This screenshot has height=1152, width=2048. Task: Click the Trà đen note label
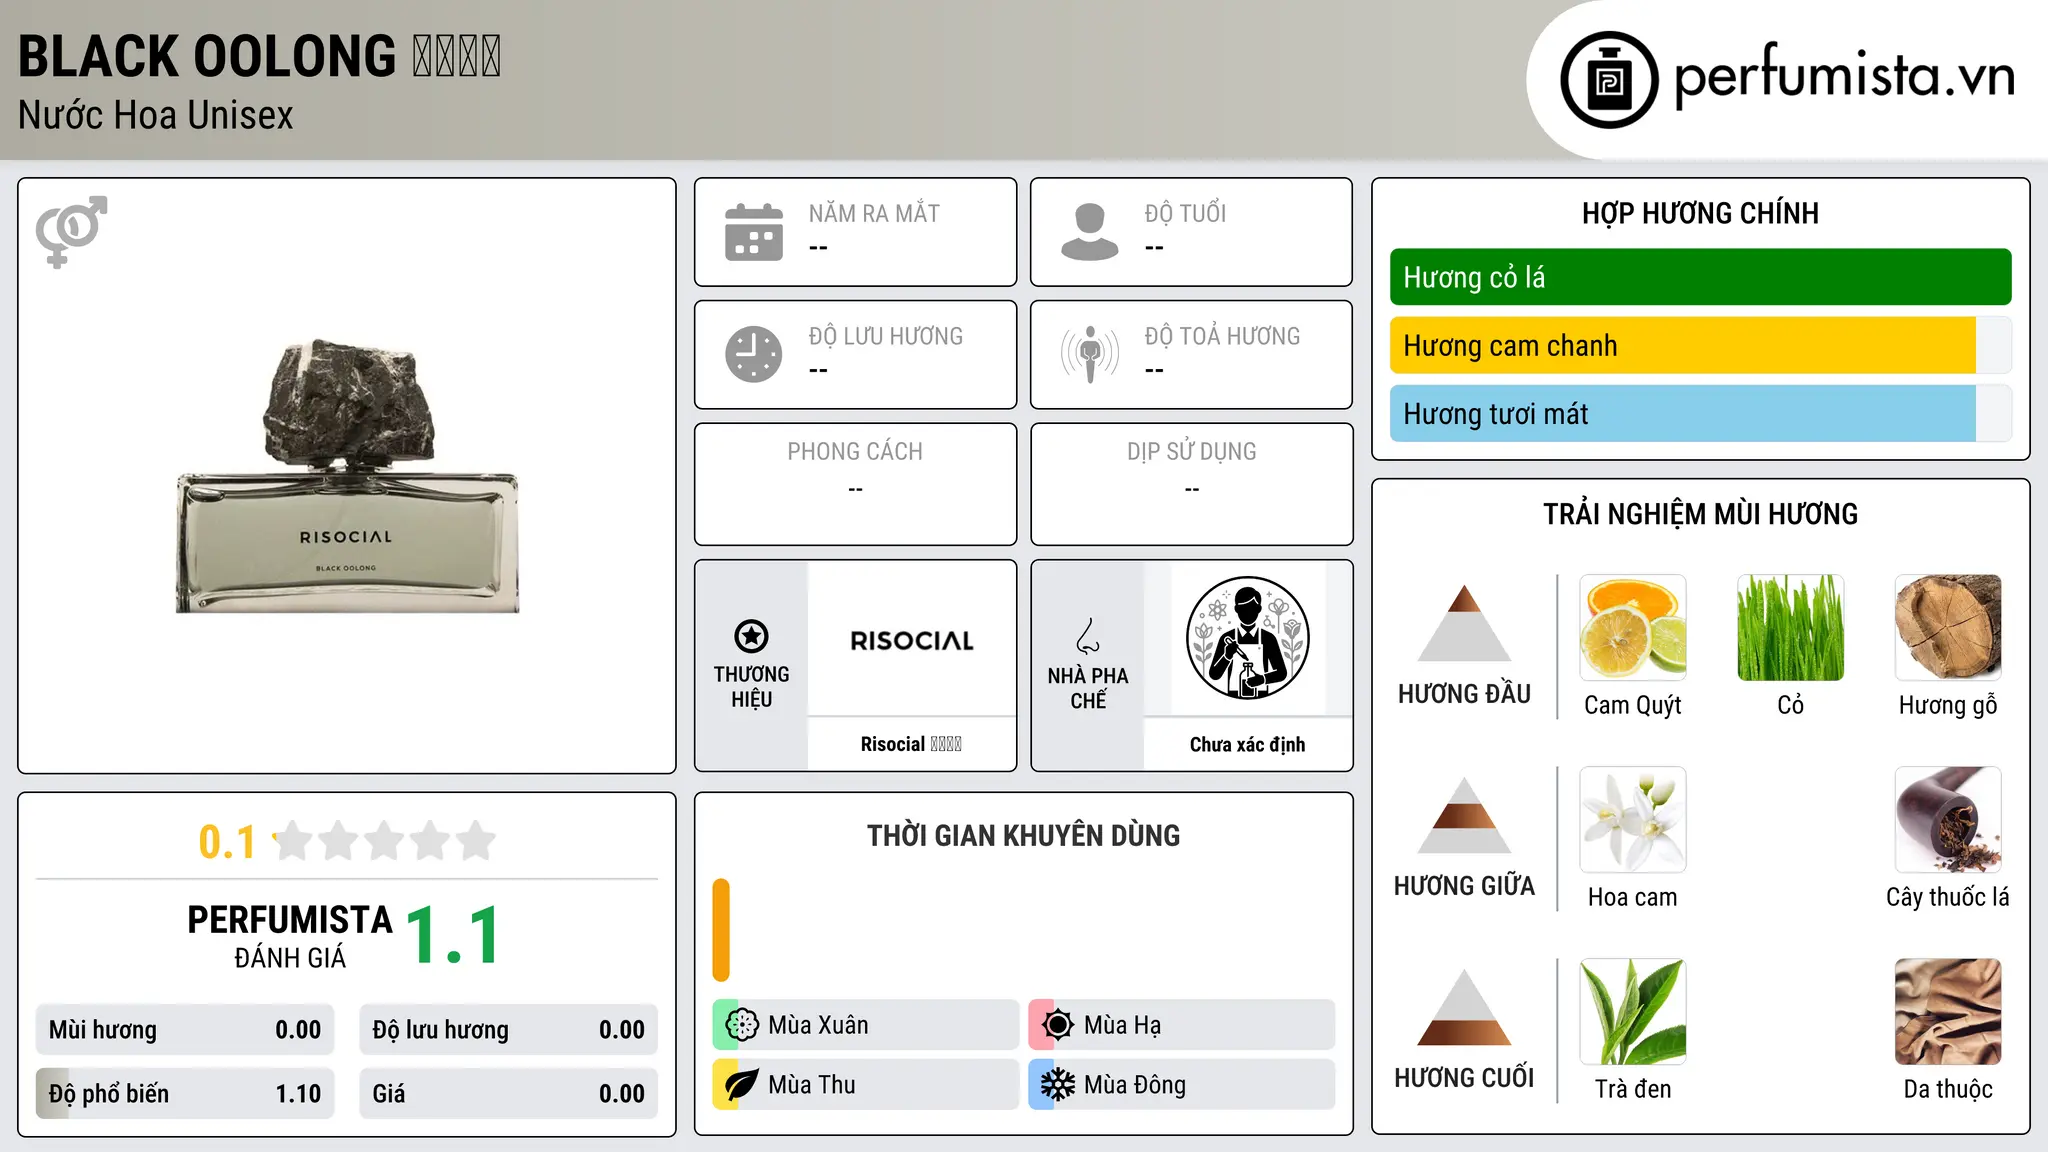(x=1633, y=1089)
